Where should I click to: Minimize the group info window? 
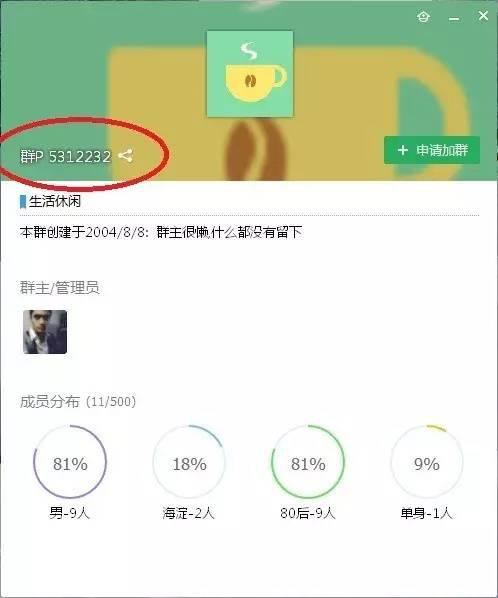(454, 18)
